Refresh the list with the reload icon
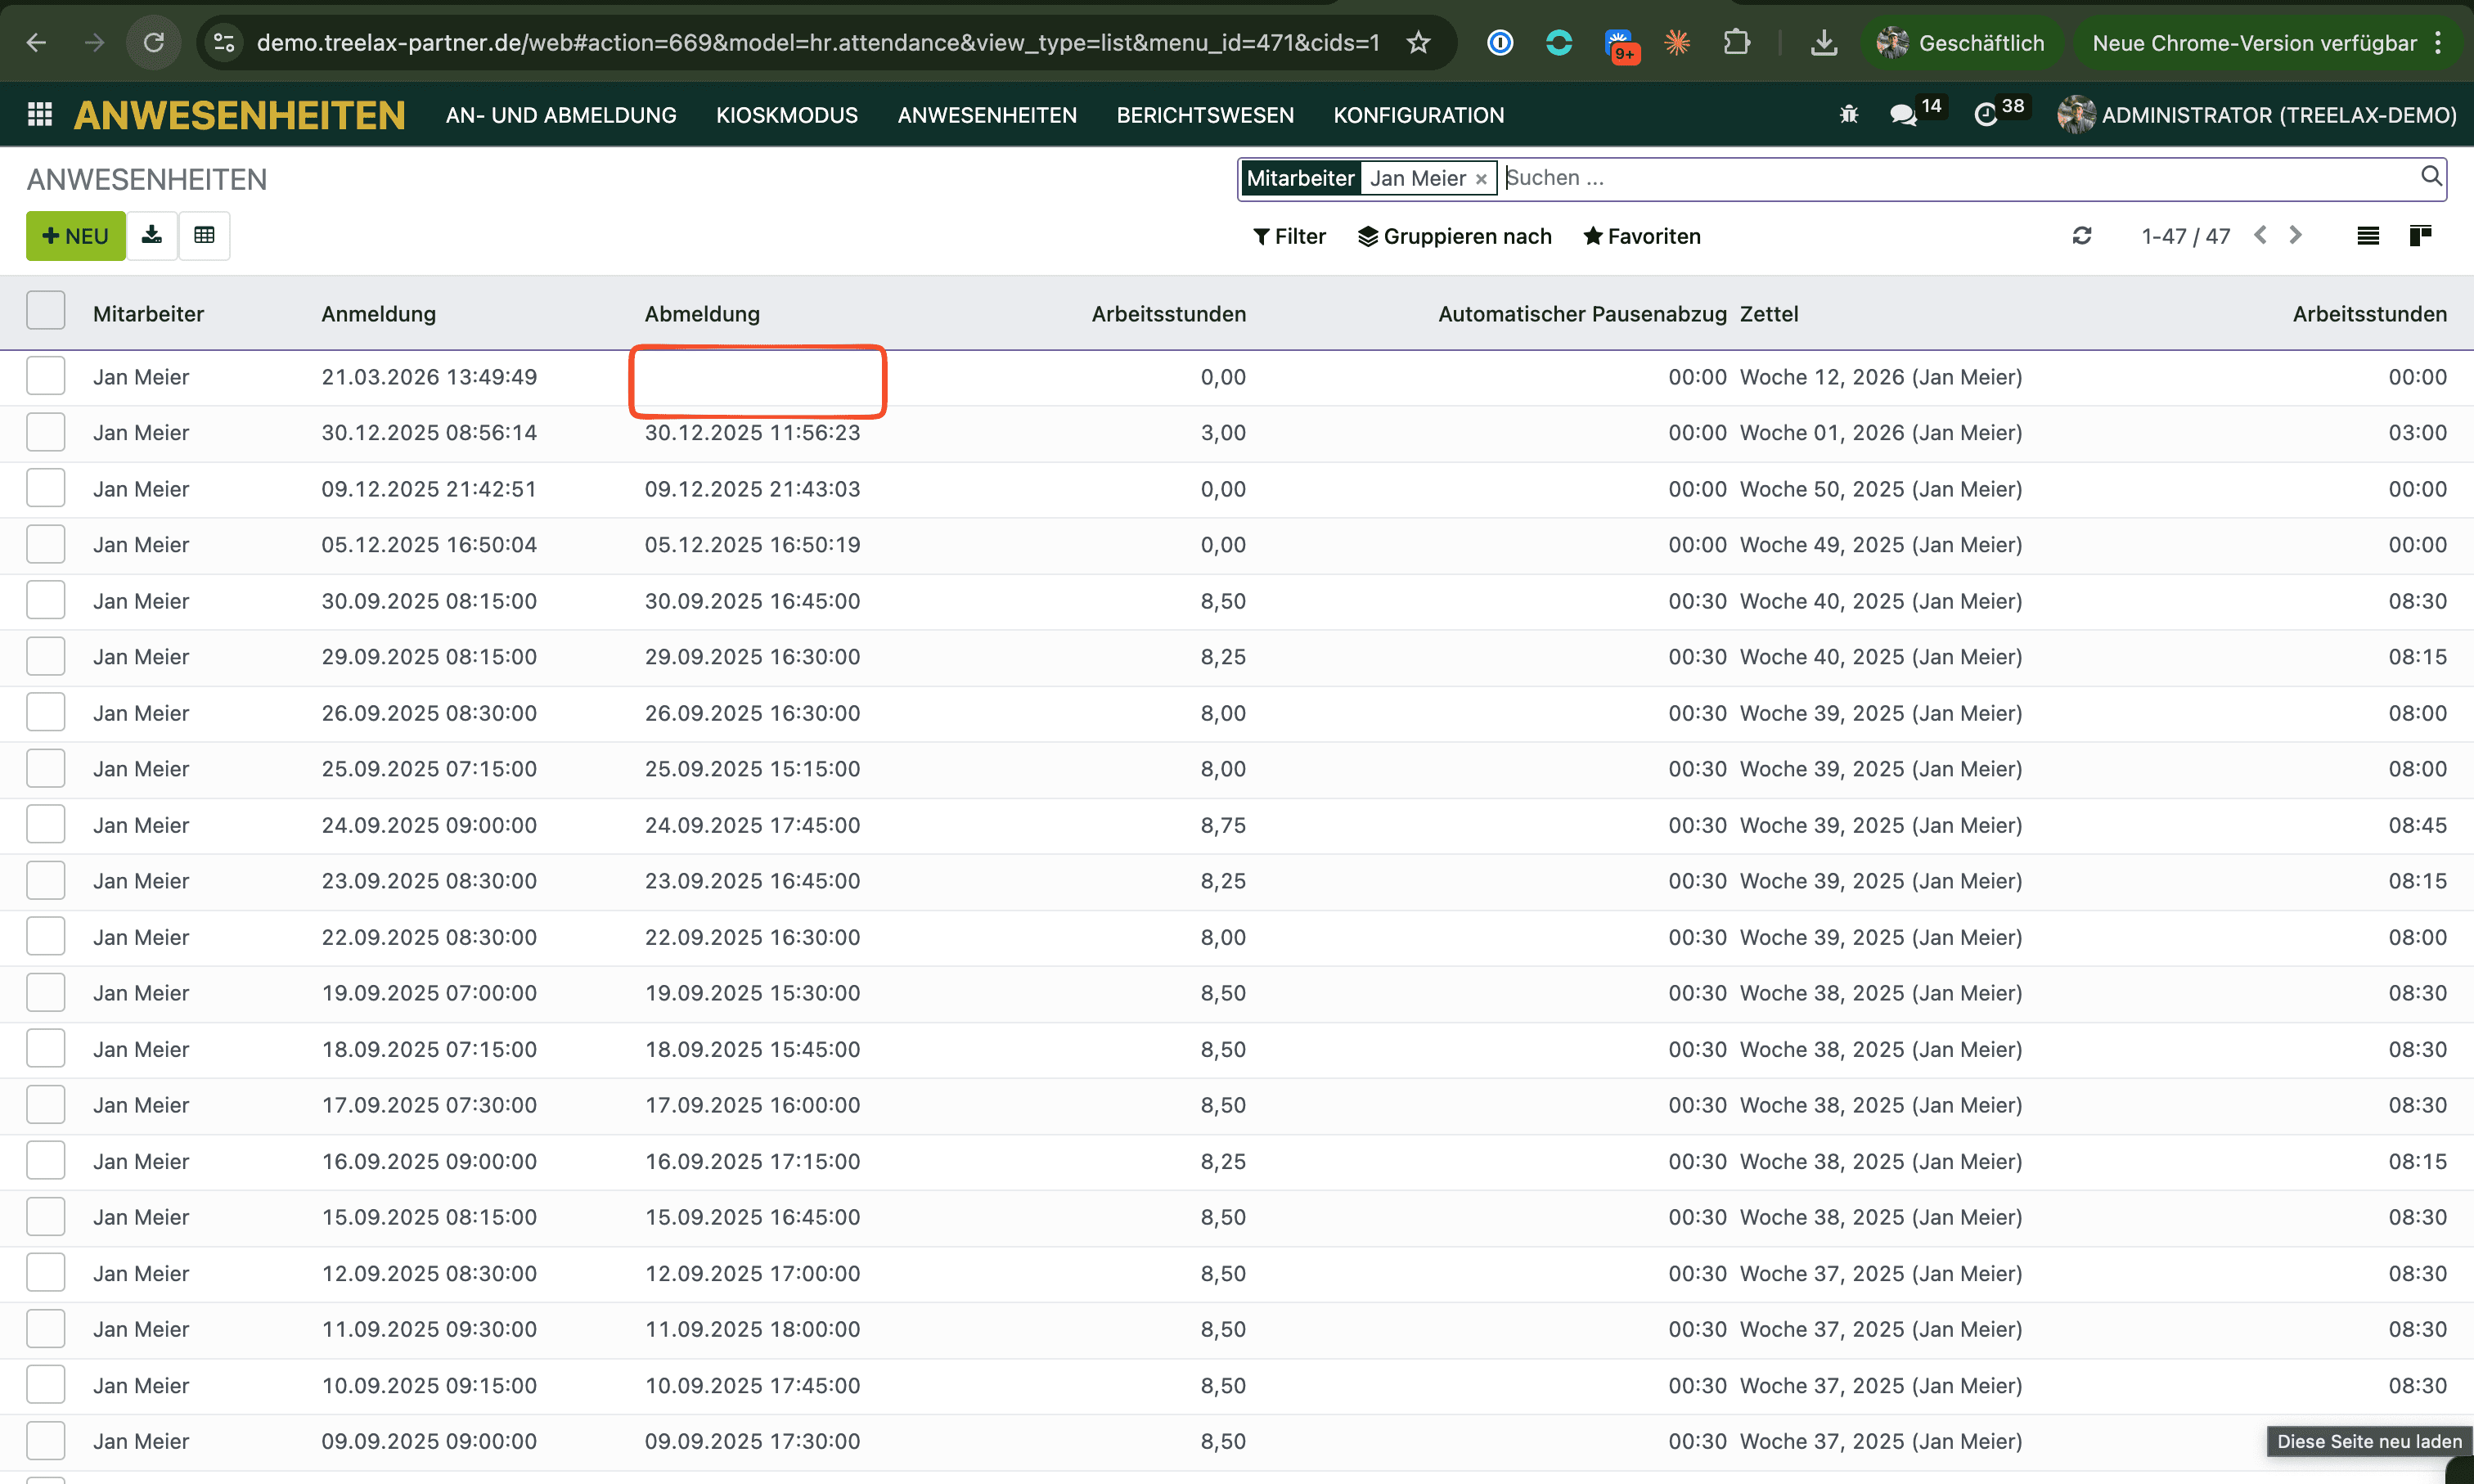The image size is (2474, 1484). click(x=2082, y=236)
